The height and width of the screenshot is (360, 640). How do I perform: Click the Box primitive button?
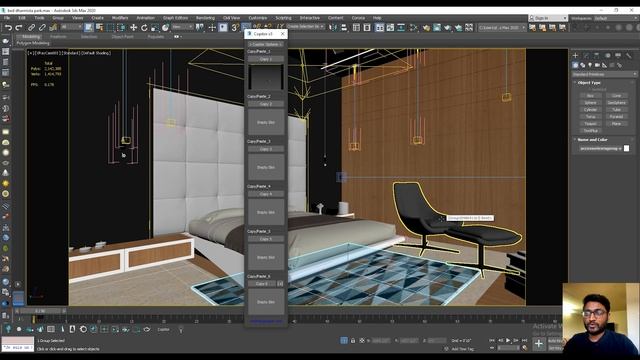(x=590, y=96)
